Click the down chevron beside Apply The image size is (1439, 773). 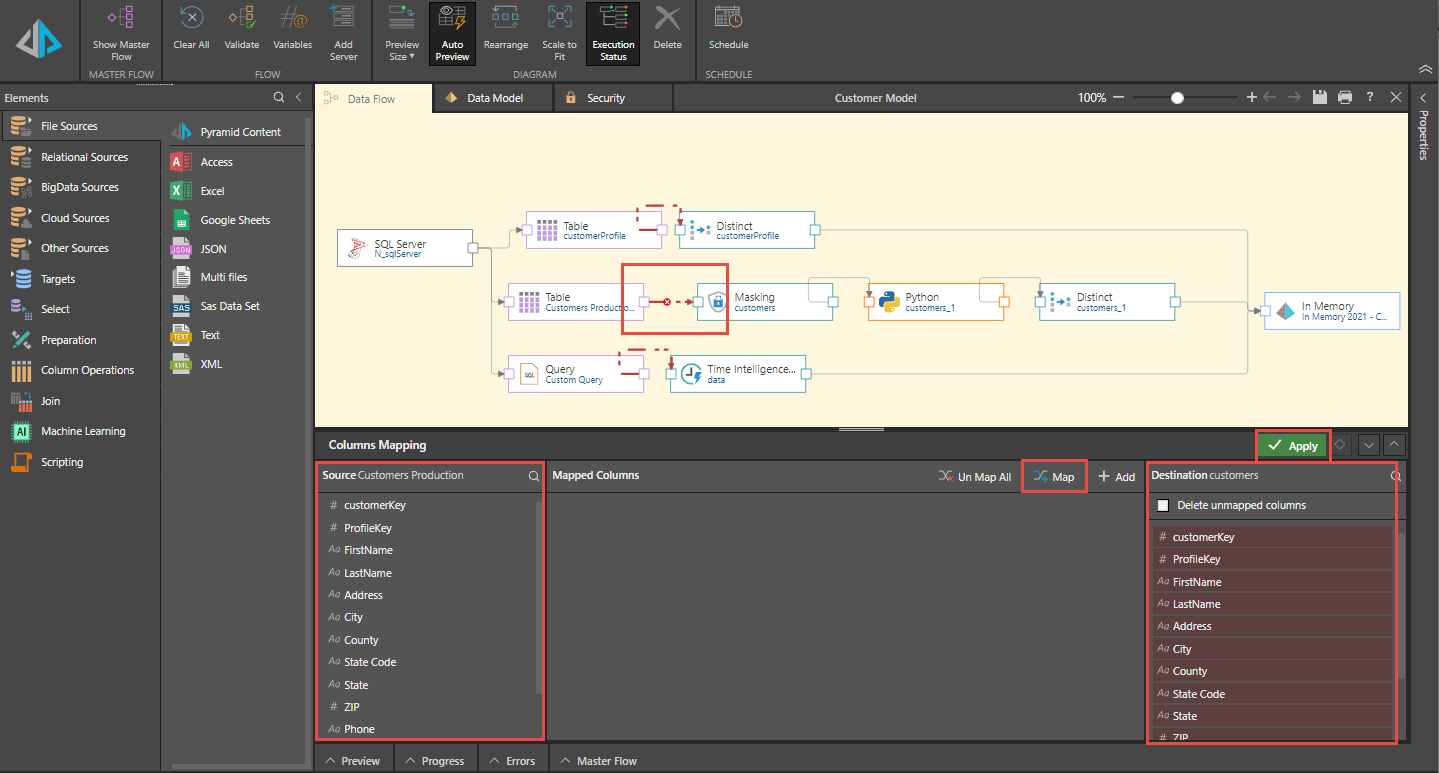1369,445
